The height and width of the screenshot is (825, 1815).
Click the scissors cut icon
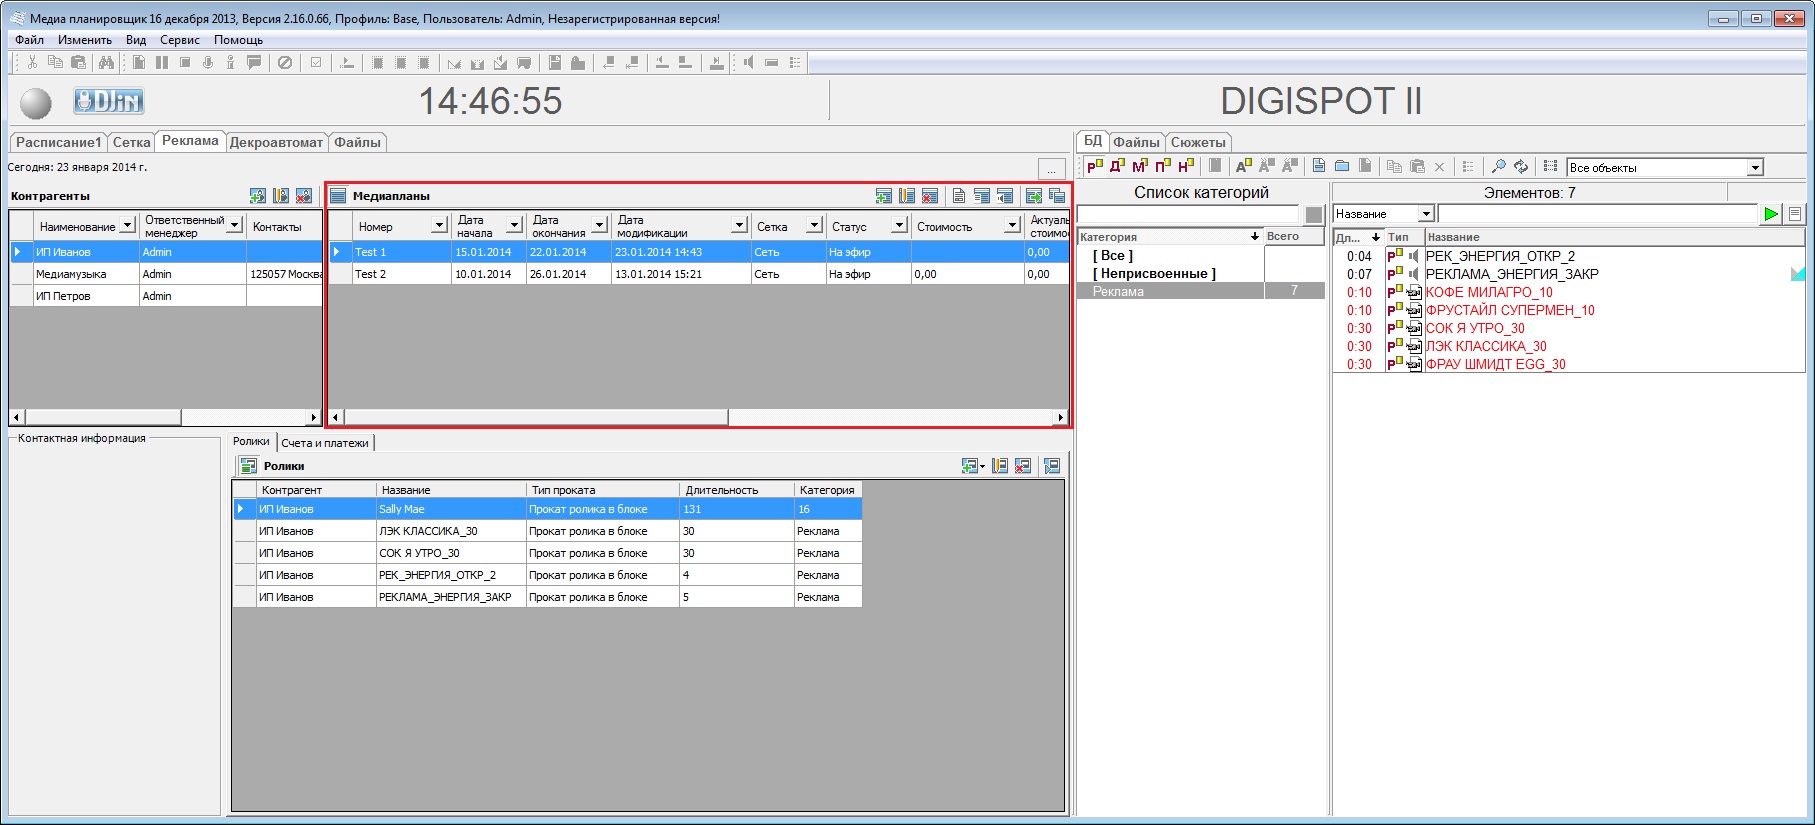pyautogui.click(x=32, y=62)
